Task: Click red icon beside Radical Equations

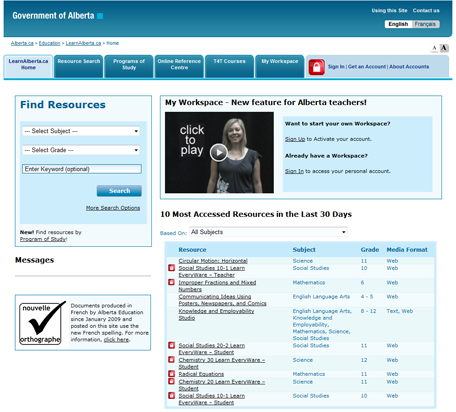Action: (171, 374)
